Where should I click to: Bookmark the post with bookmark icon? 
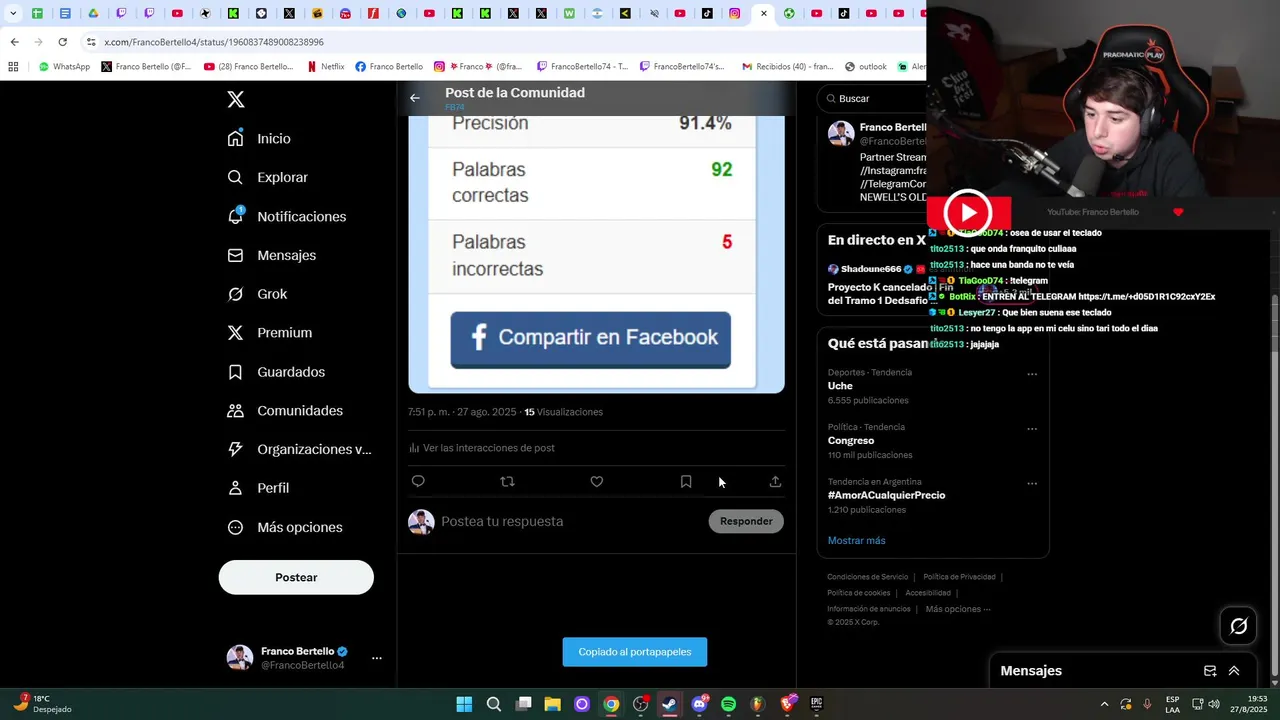[686, 481]
